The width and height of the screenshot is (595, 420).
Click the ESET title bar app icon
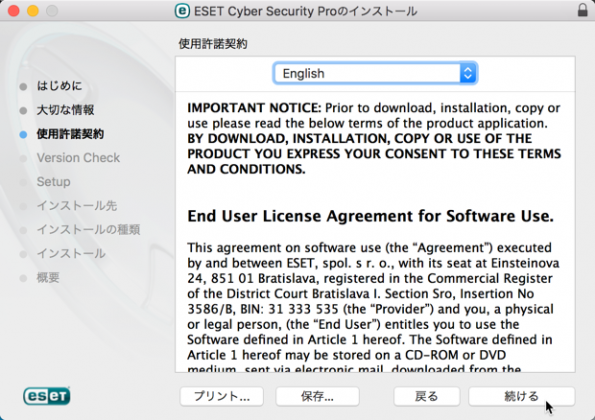pyautogui.click(x=182, y=11)
